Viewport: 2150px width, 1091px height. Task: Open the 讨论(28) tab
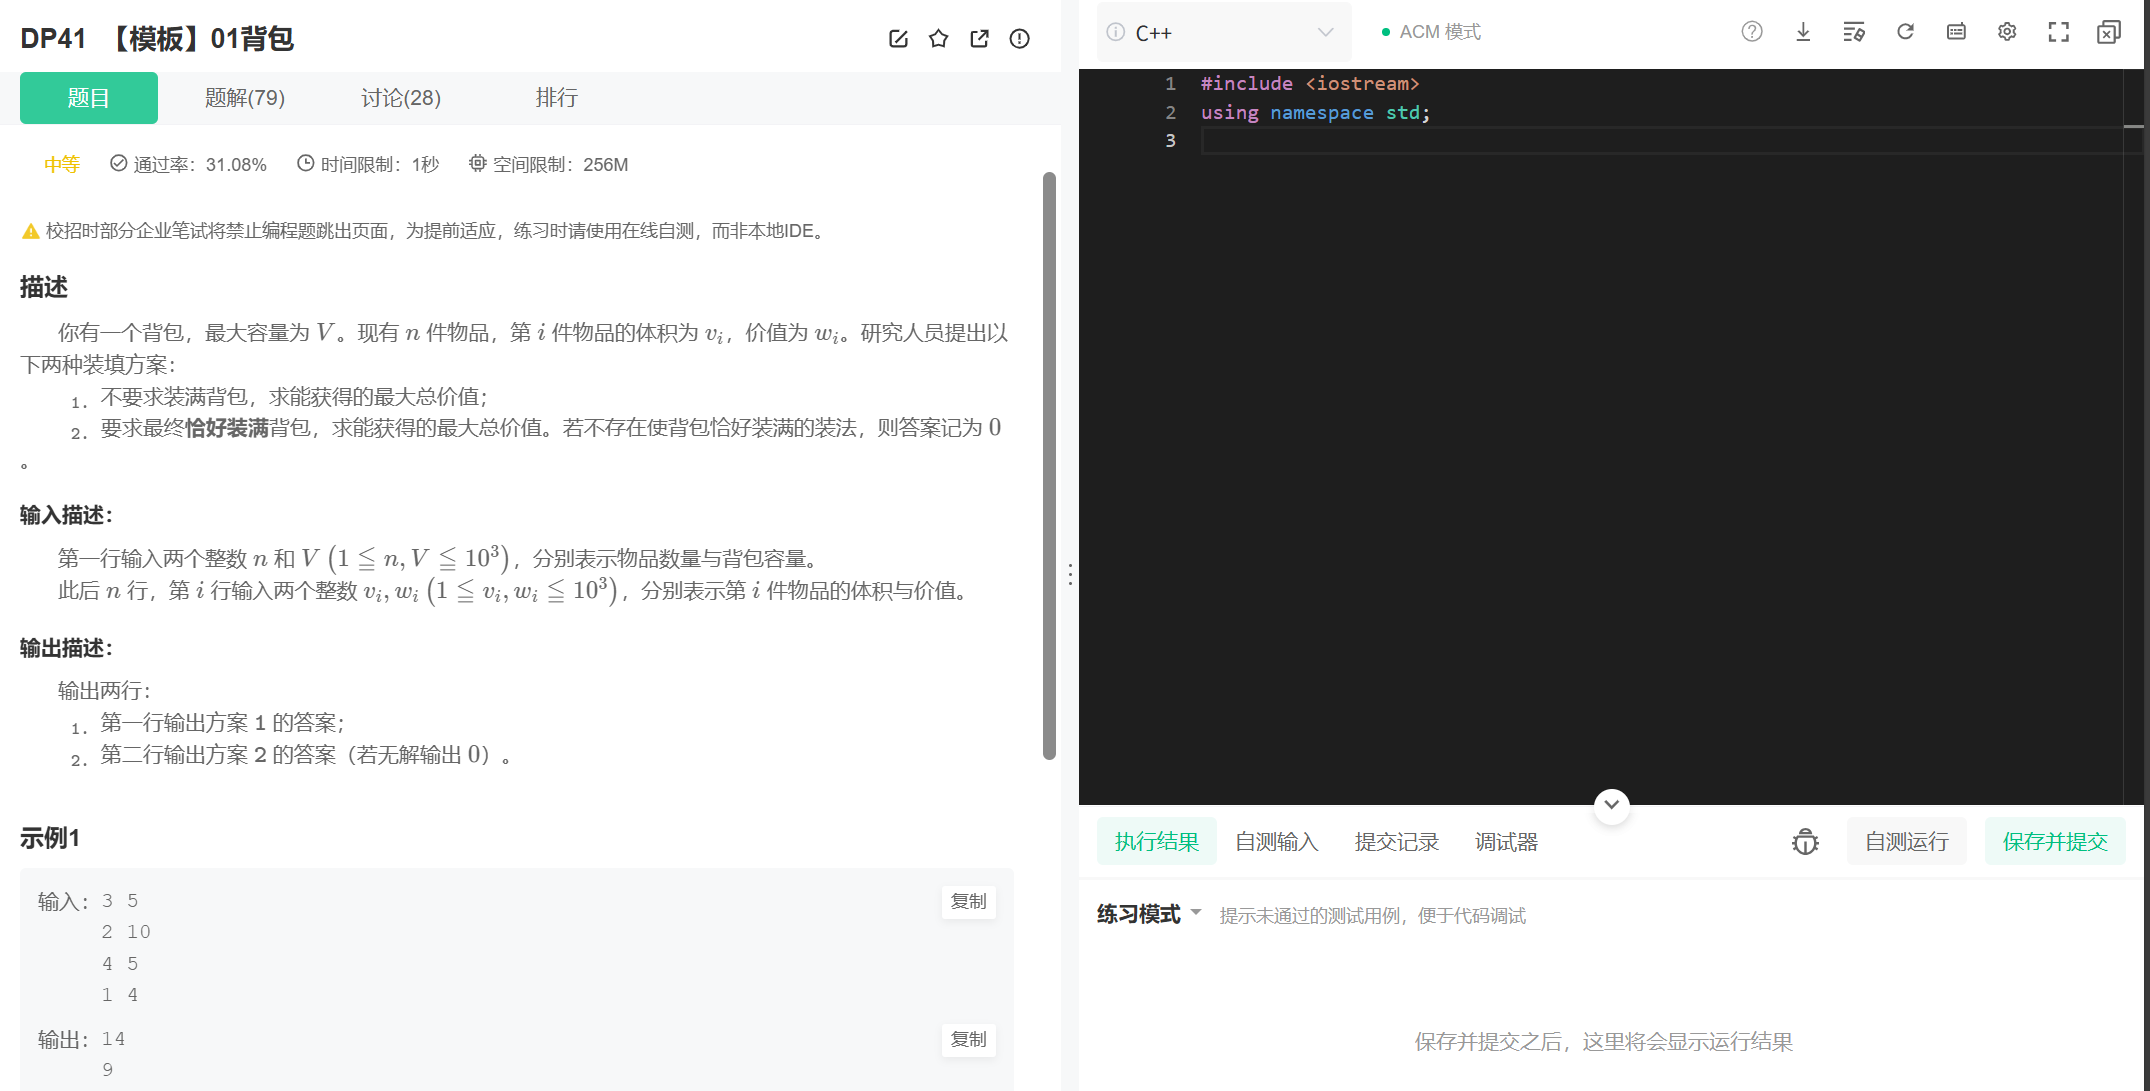pyautogui.click(x=401, y=98)
